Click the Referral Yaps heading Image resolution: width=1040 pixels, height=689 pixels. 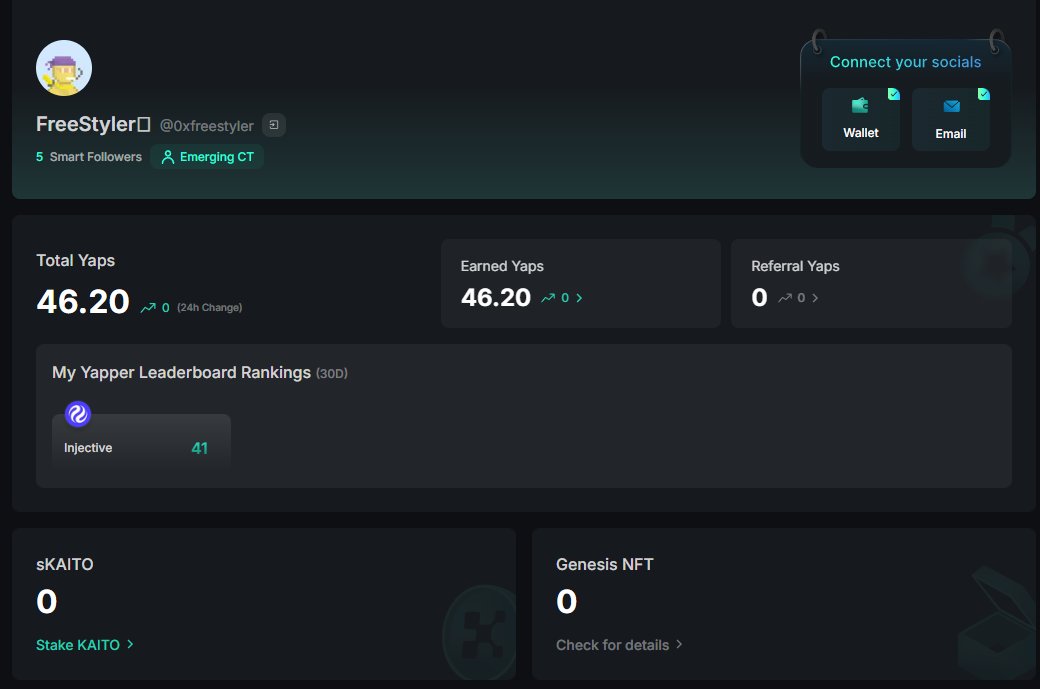tap(795, 266)
